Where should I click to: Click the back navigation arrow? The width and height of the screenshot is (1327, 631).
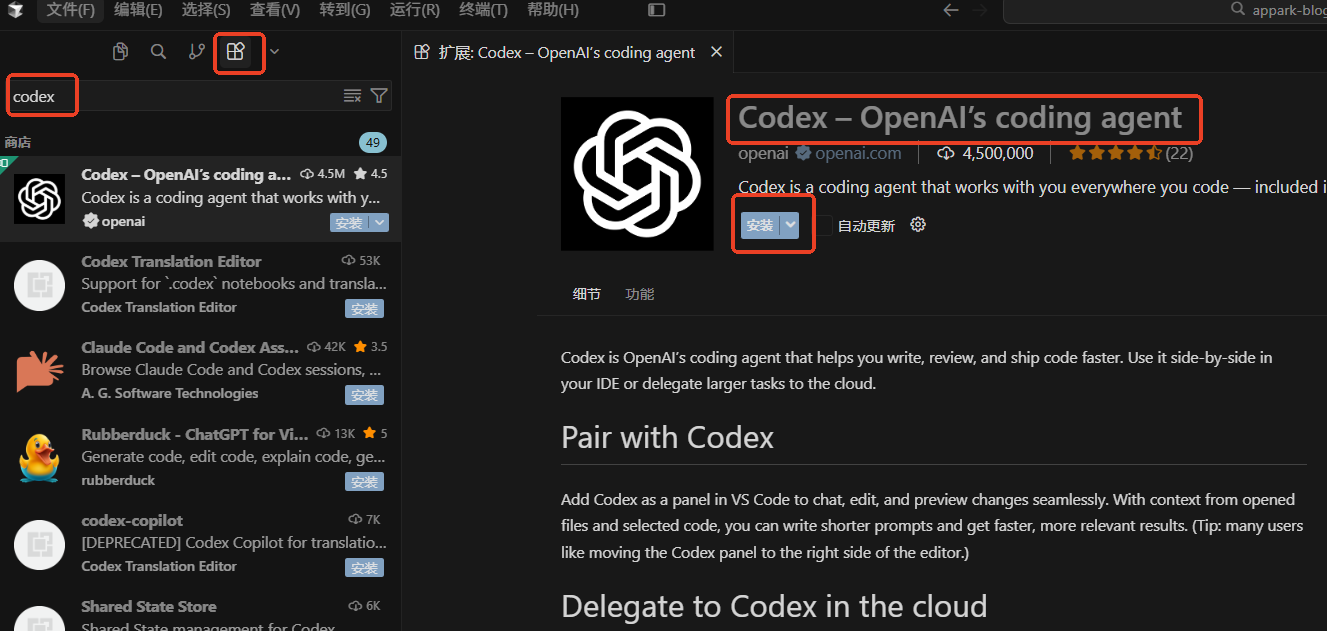coord(951,10)
